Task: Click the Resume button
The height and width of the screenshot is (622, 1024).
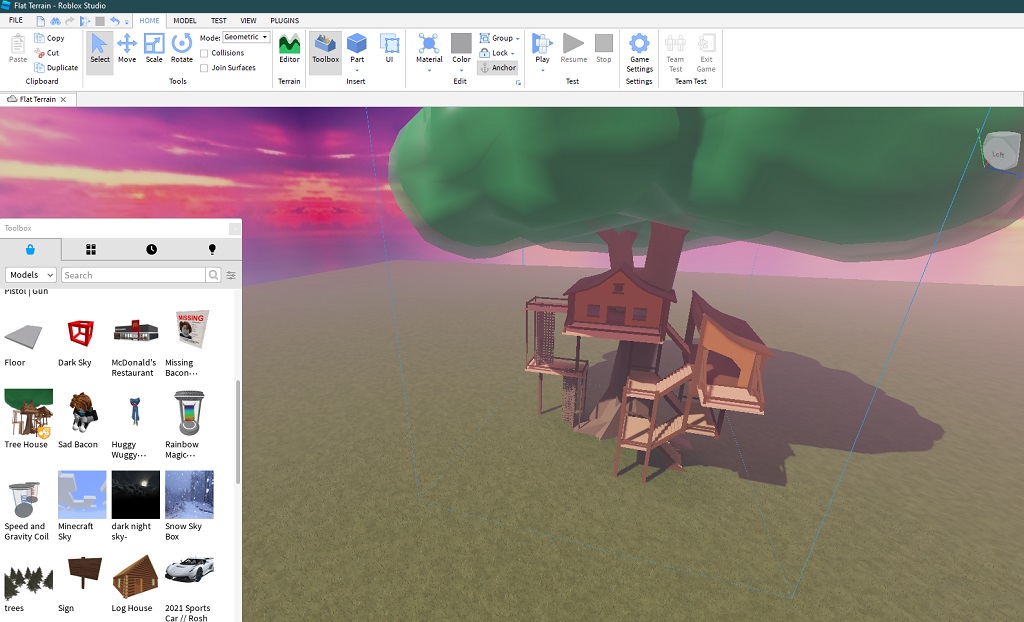Action: [x=573, y=49]
